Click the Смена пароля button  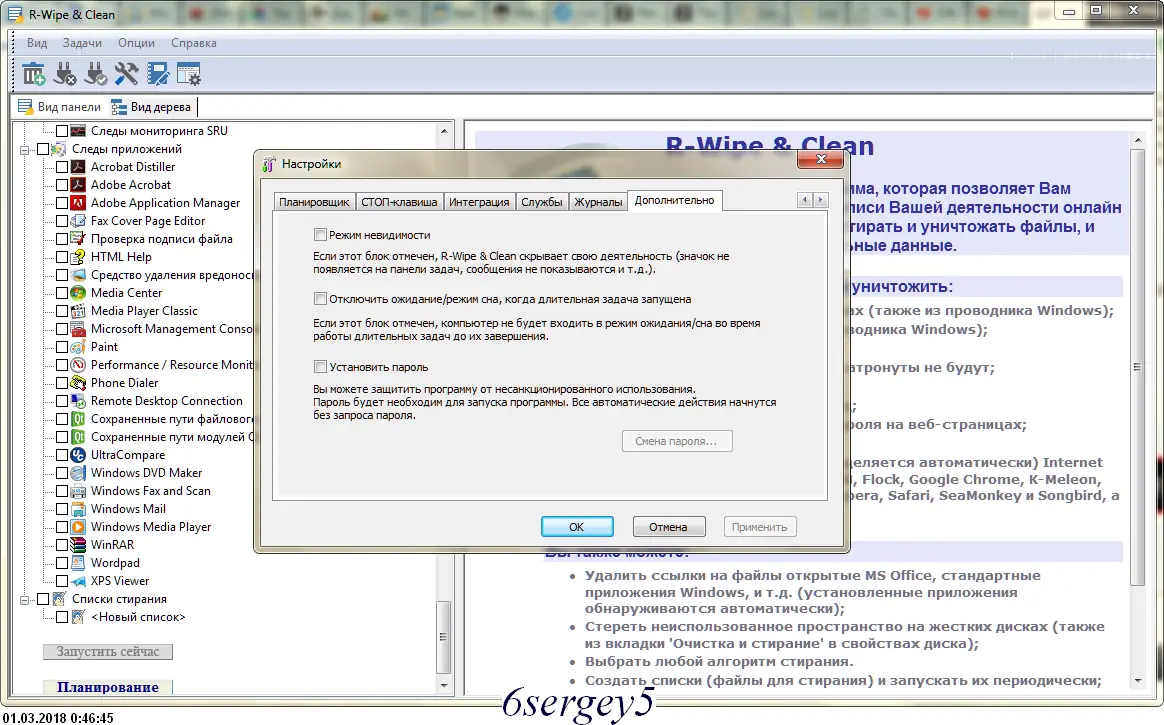point(676,441)
